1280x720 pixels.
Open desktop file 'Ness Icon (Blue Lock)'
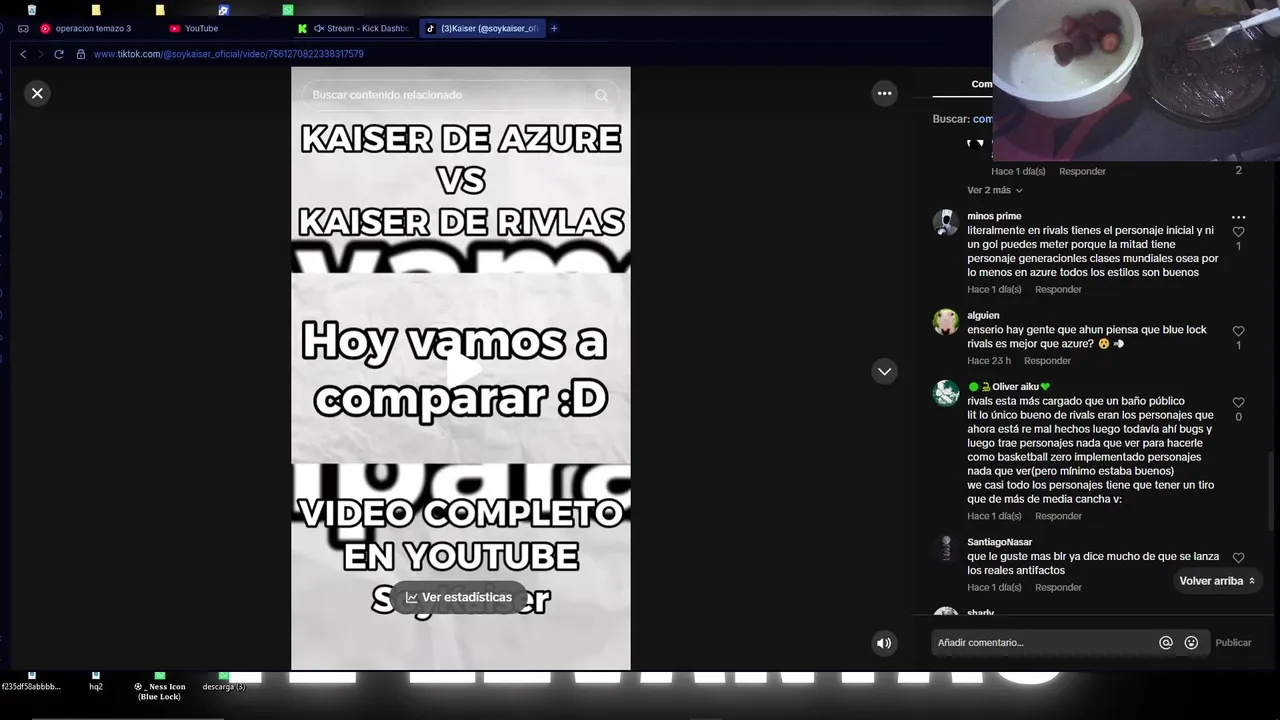160,686
